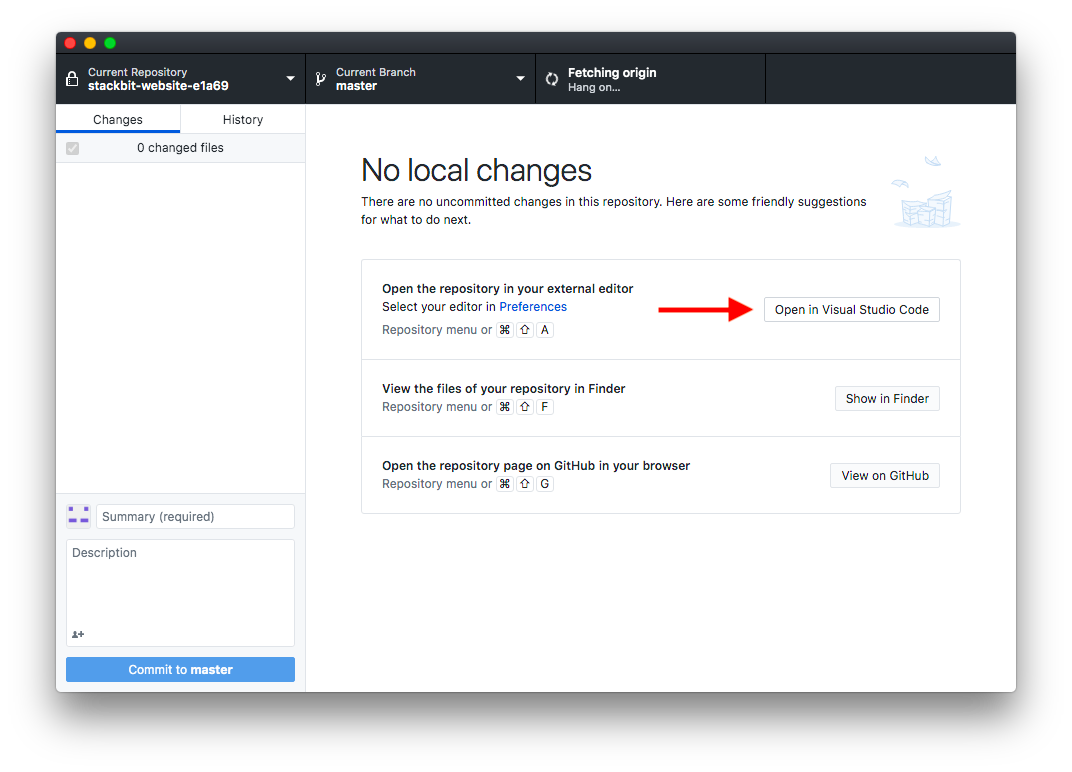Focus the Description text area
The height and width of the screenshot is (772, 1072).
point(180,593)
